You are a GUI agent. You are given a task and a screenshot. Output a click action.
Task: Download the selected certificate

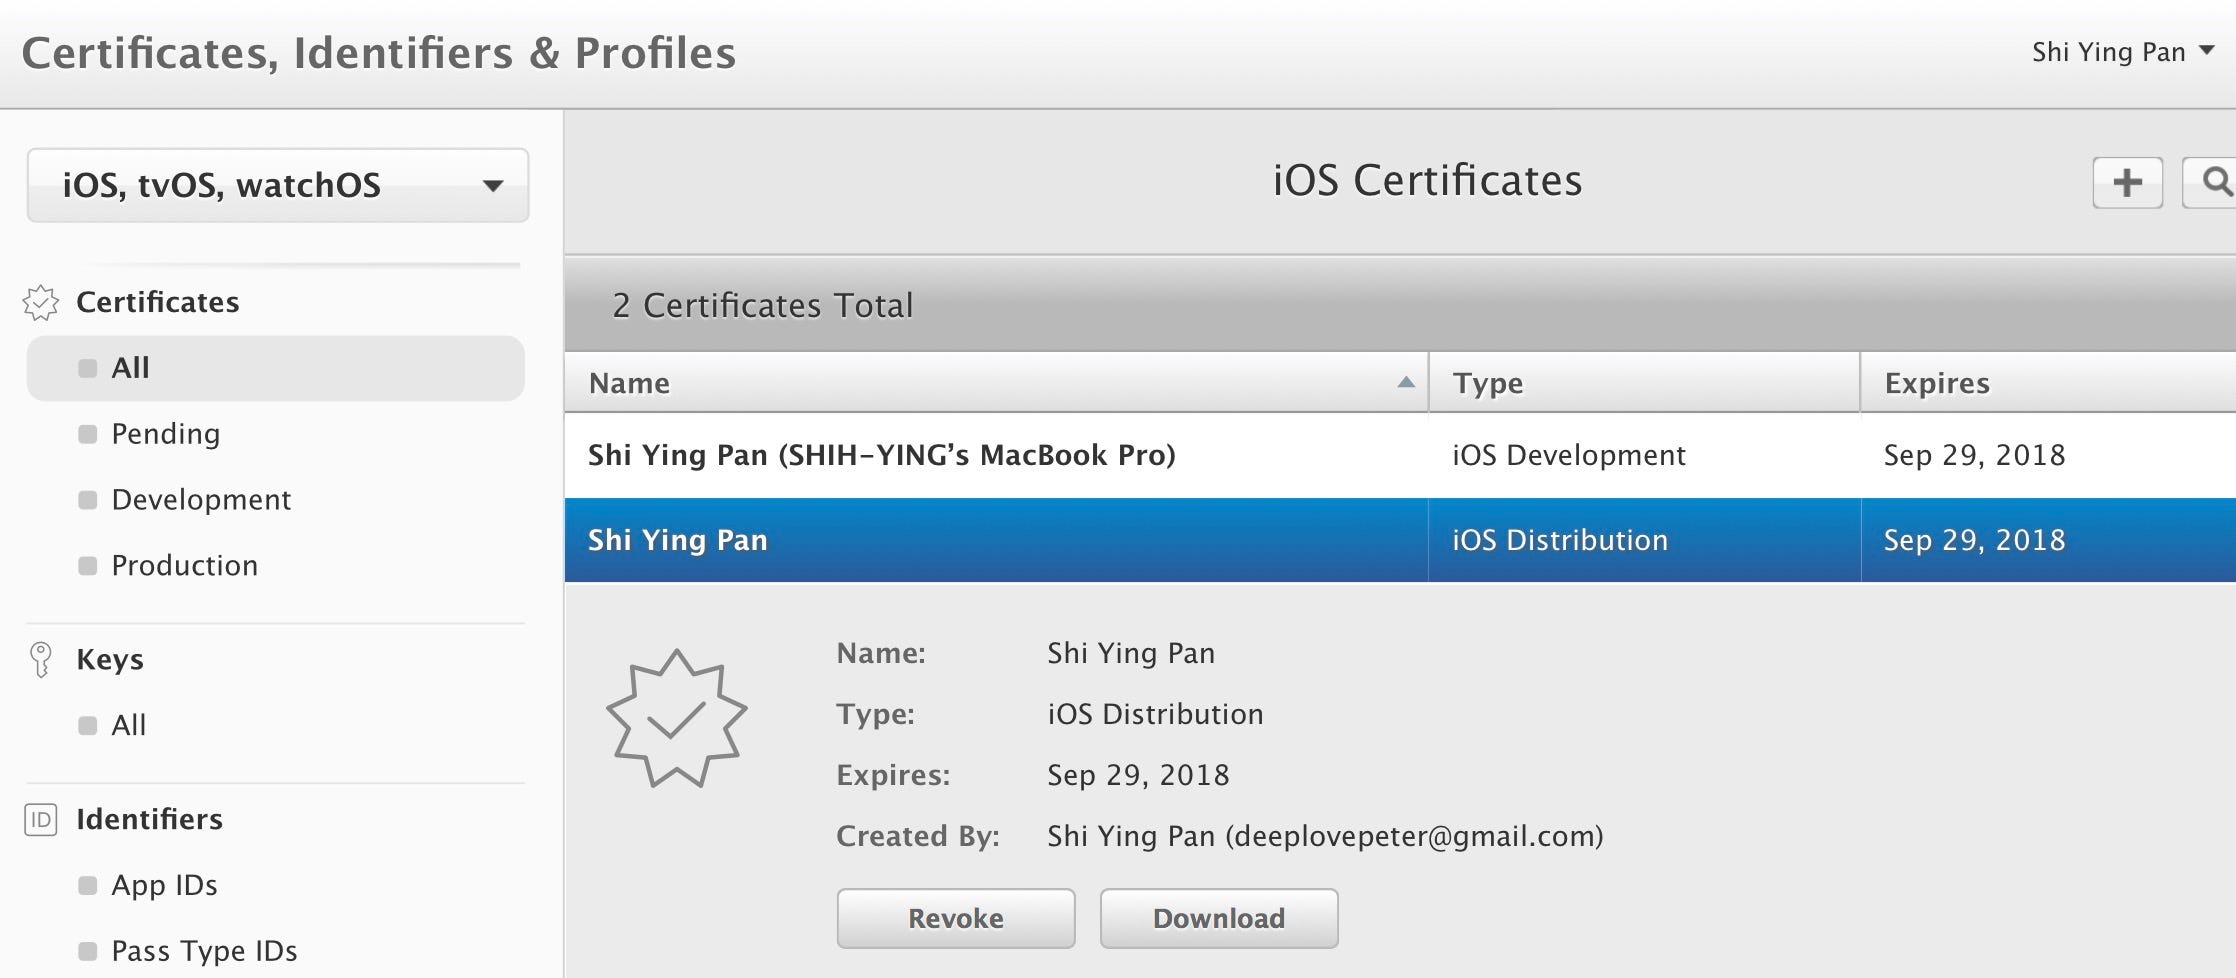point(1219,918)
